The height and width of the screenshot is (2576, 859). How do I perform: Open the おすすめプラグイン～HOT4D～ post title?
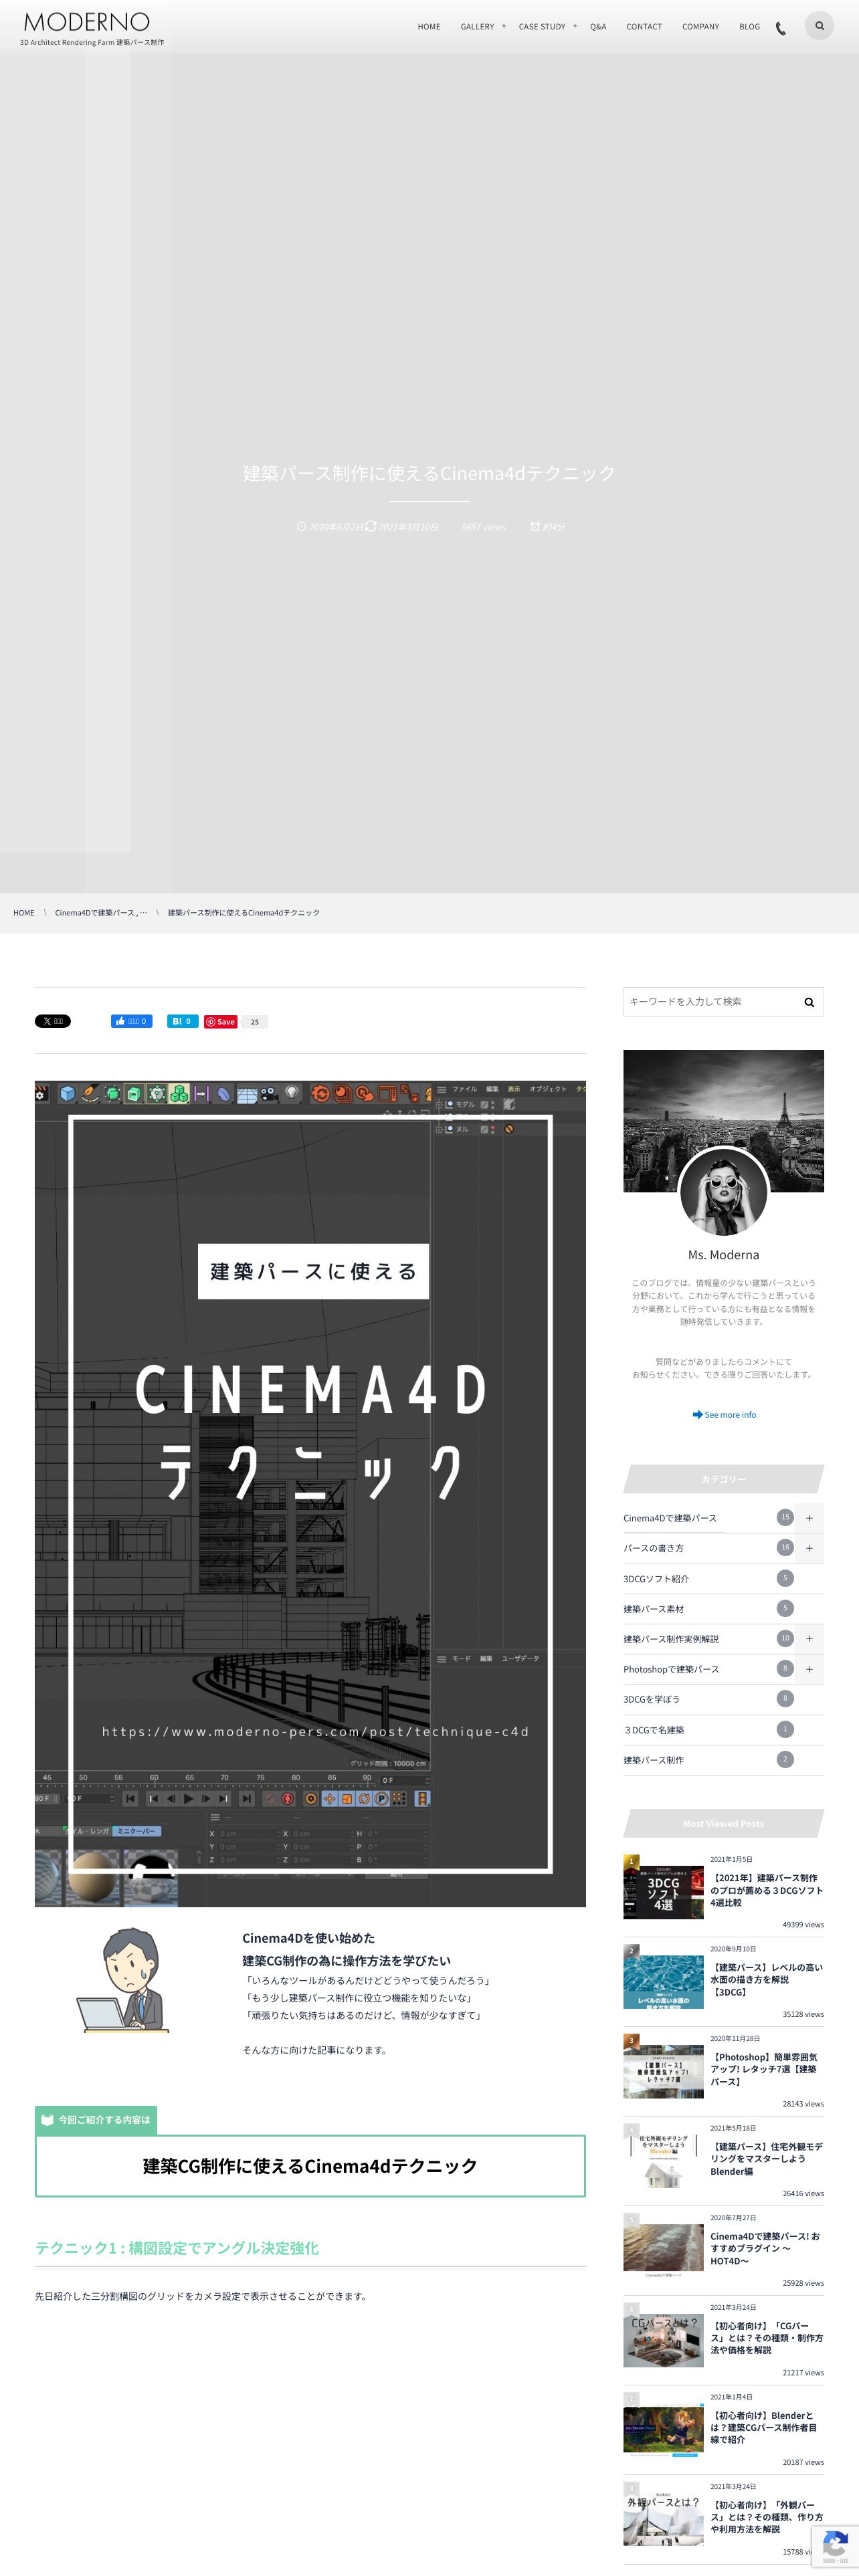[x=765, y=2248]
